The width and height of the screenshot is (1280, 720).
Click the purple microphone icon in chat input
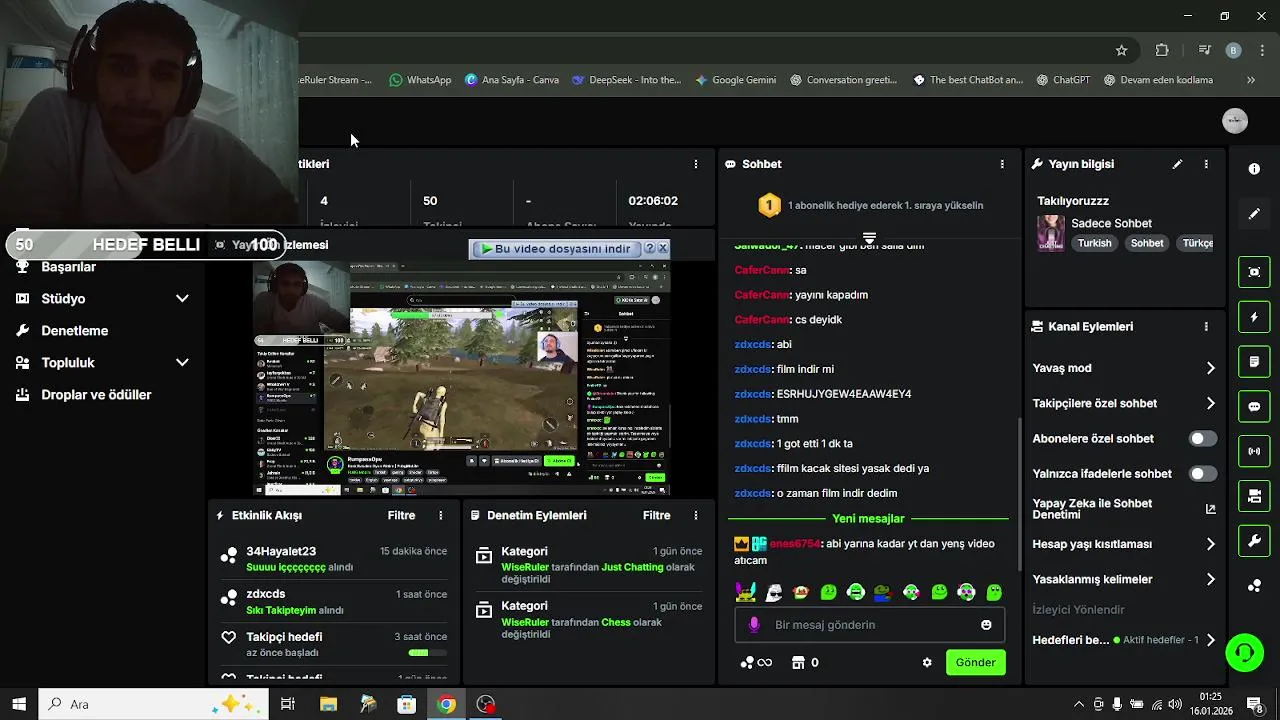click(754, 625)
